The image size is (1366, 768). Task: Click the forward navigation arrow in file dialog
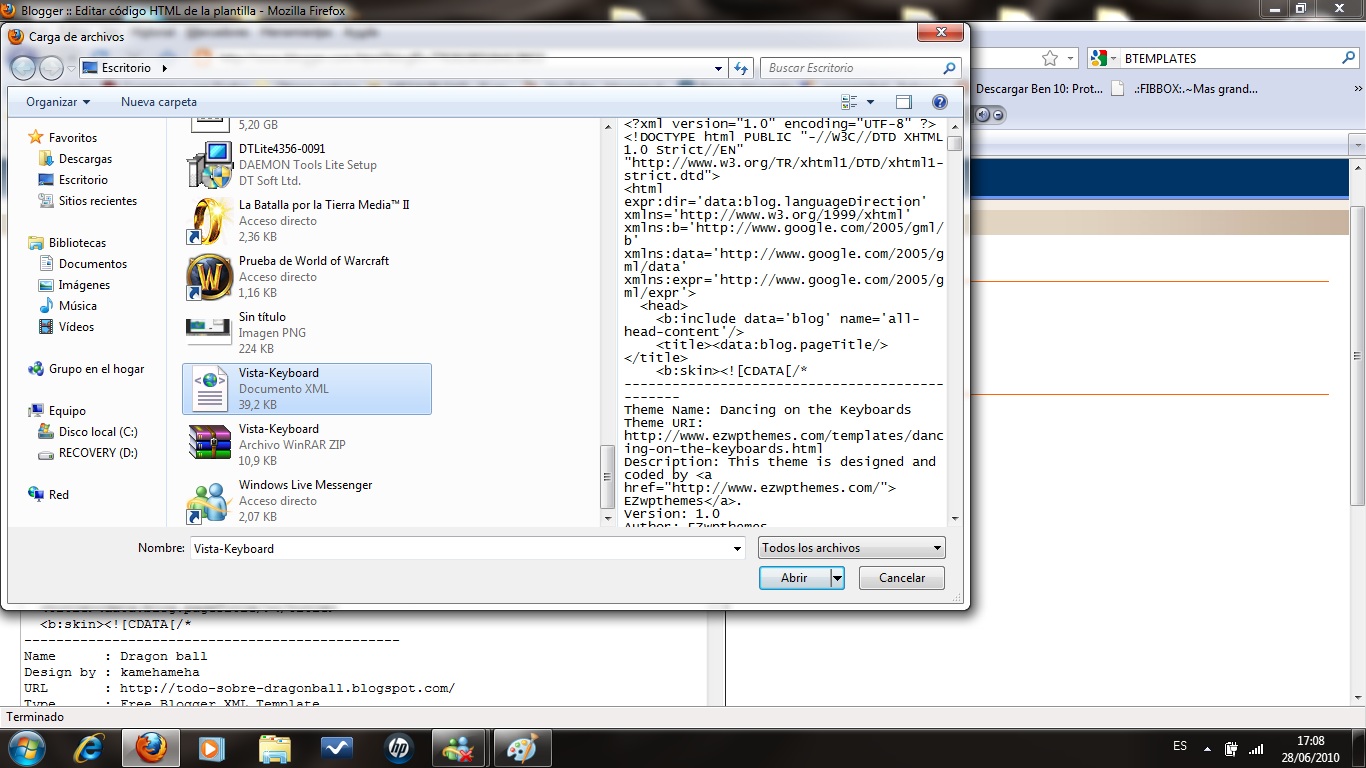tap(51, 68)
